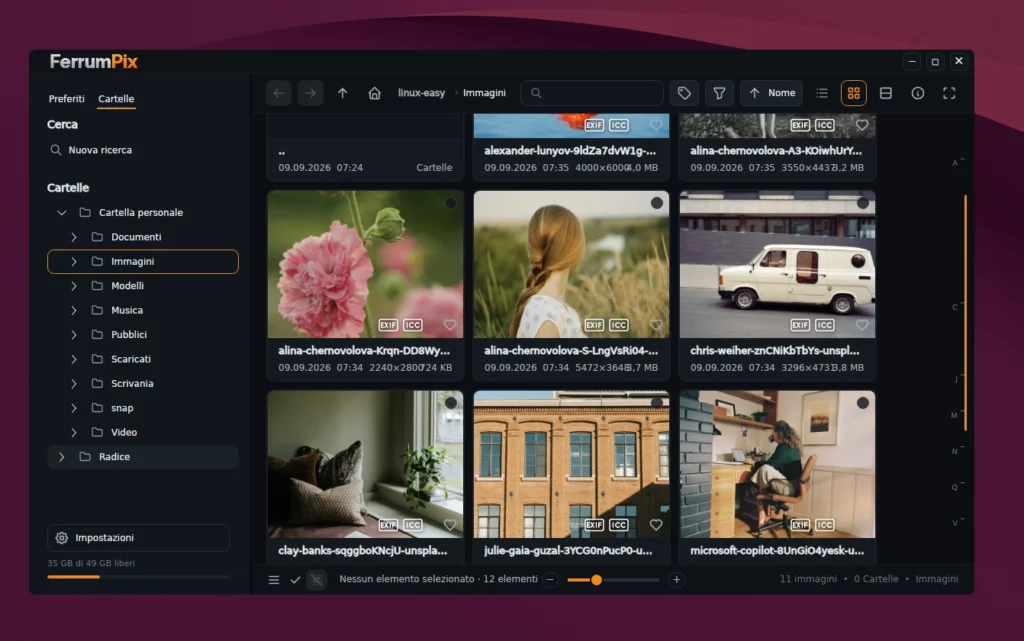Open the funnel filter options
1024x641 pixels.
pyautogui.click(x=719, y=93)
